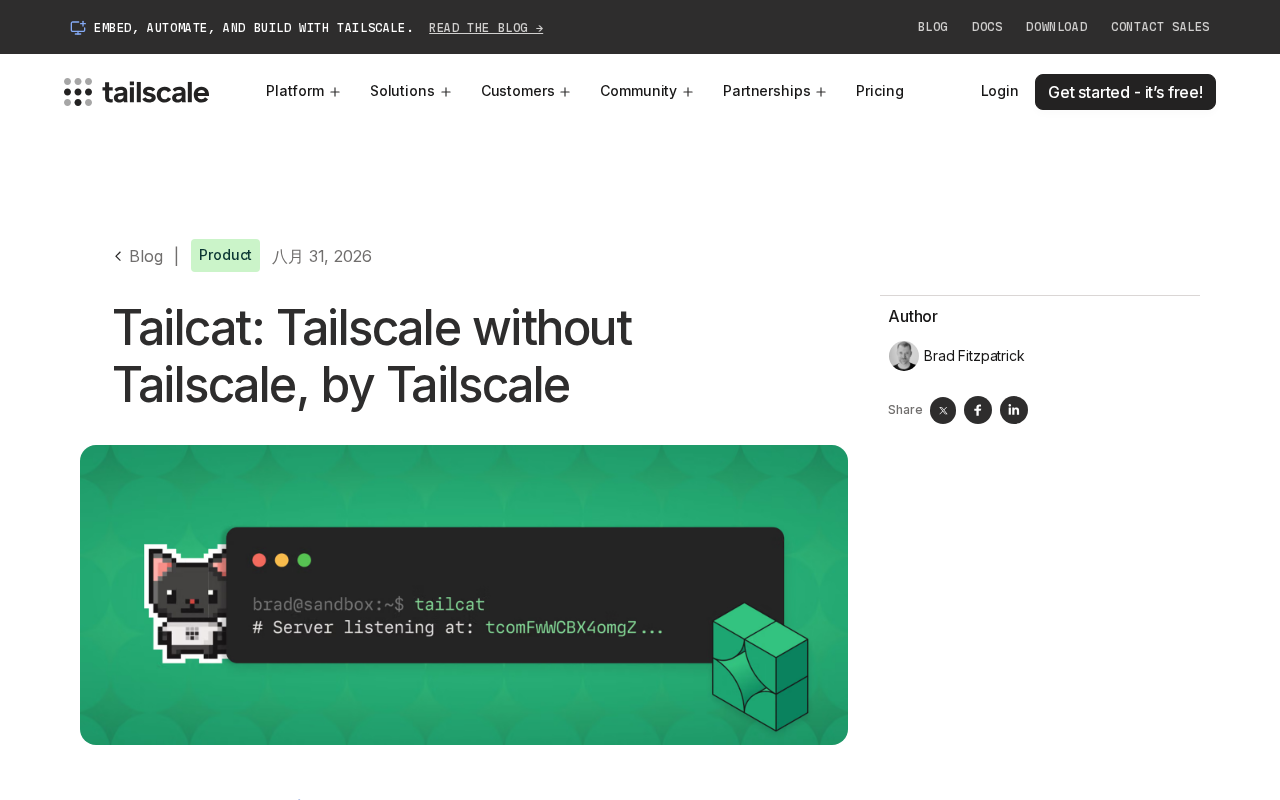
Task: Click the Share label
Action: coord(905,410)
